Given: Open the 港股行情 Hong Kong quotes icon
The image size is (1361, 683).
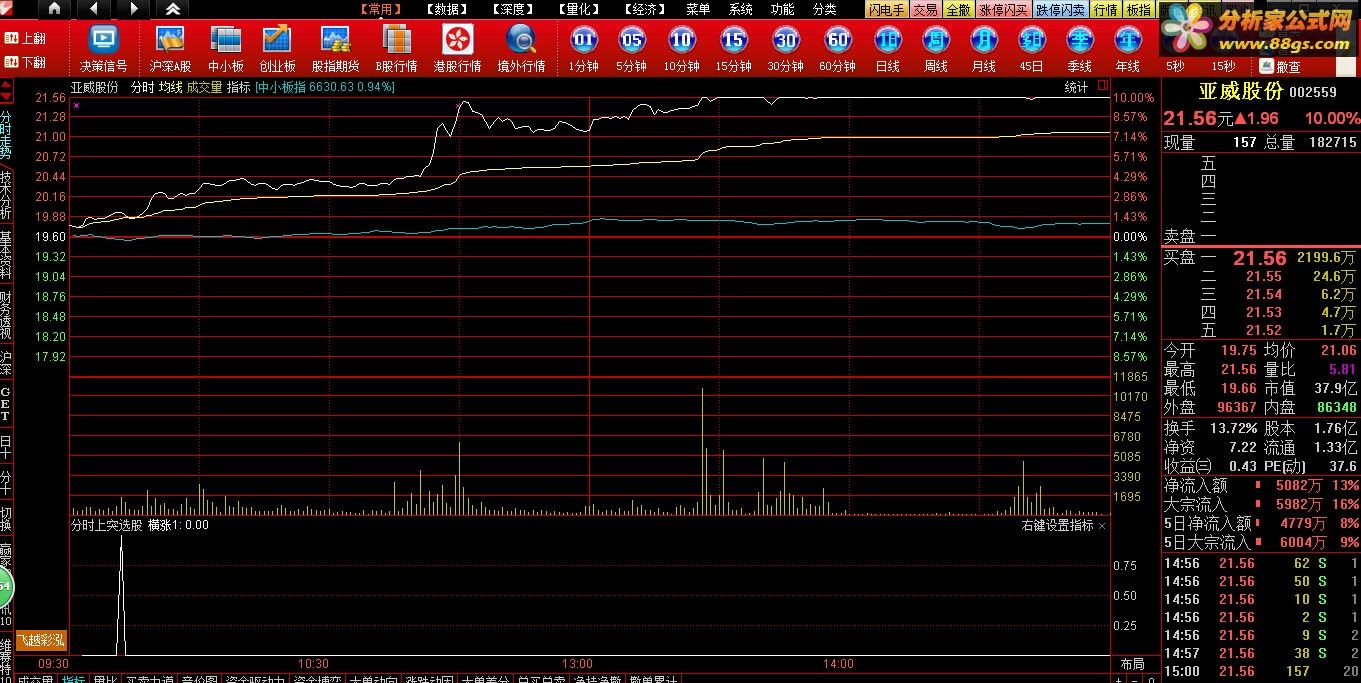Looking at the screenshot, I should click(458, 48).
